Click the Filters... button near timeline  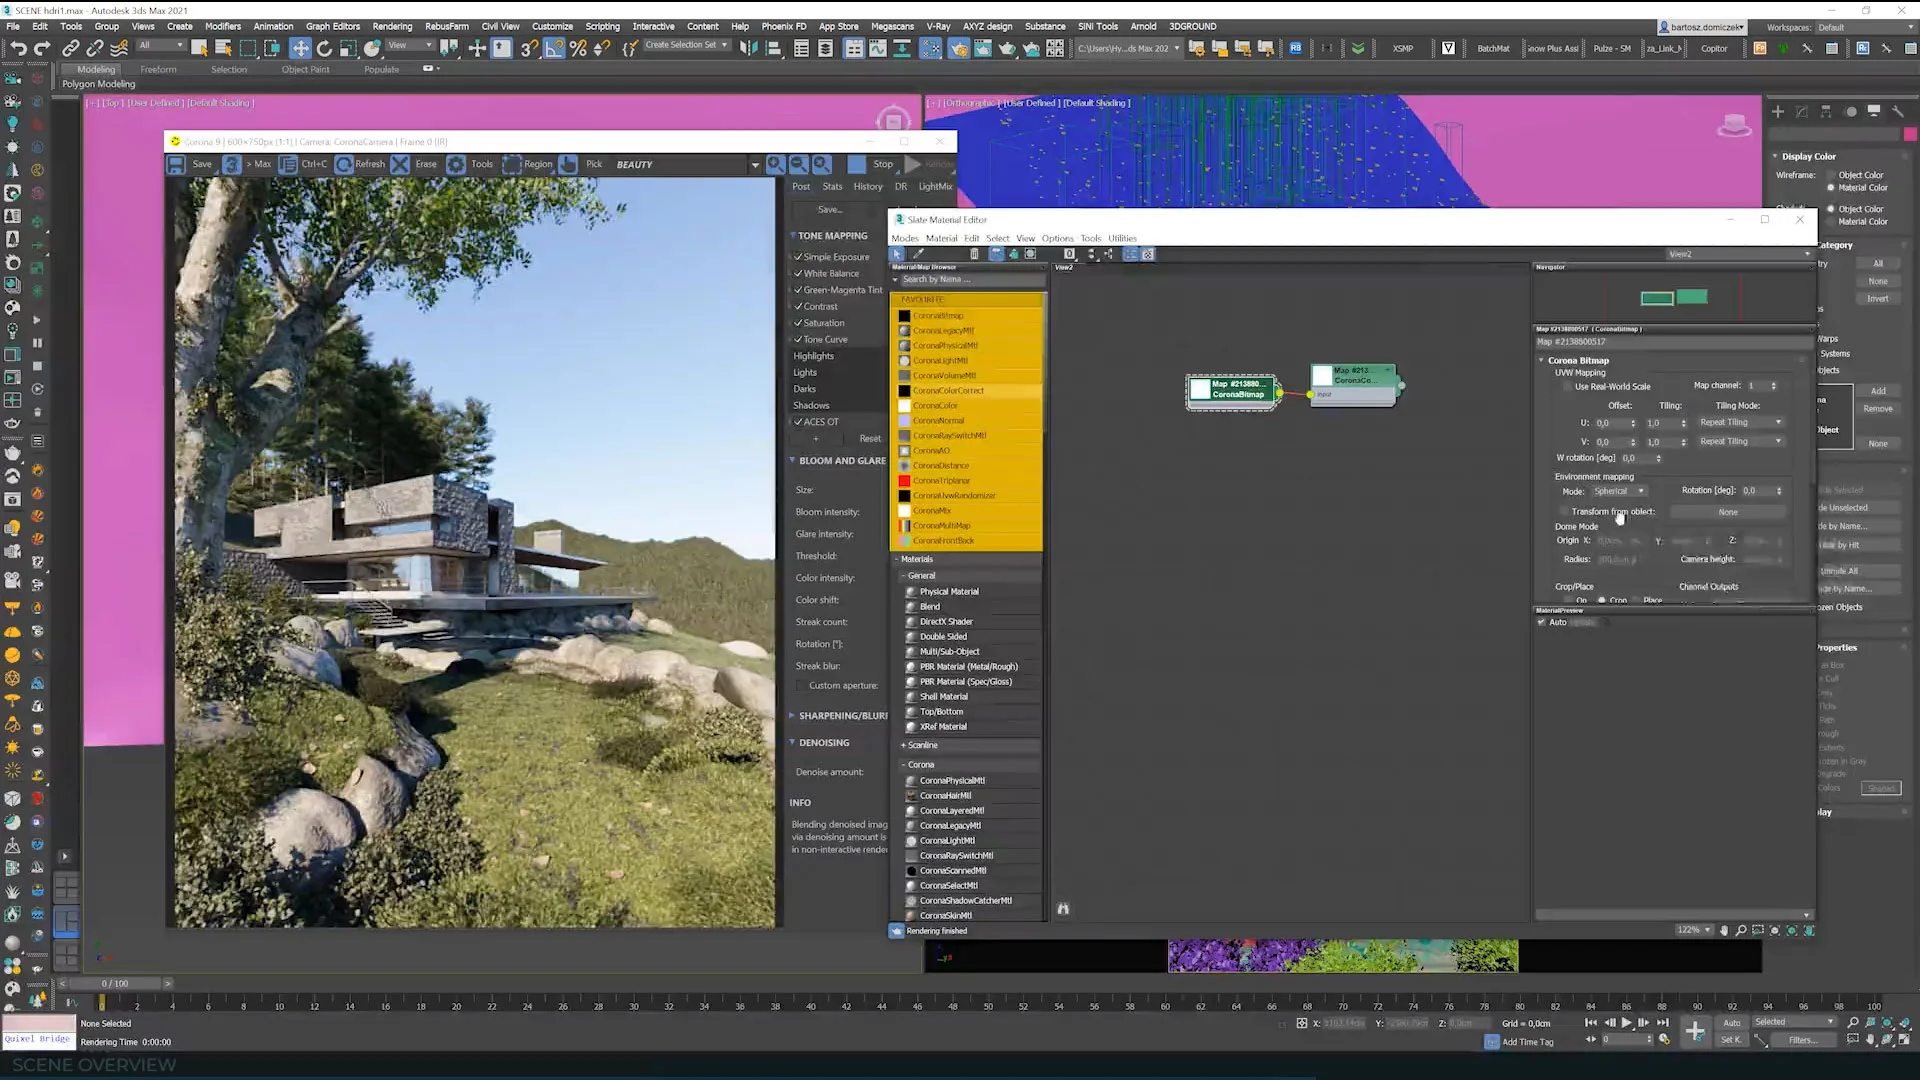(1803, 1040)
